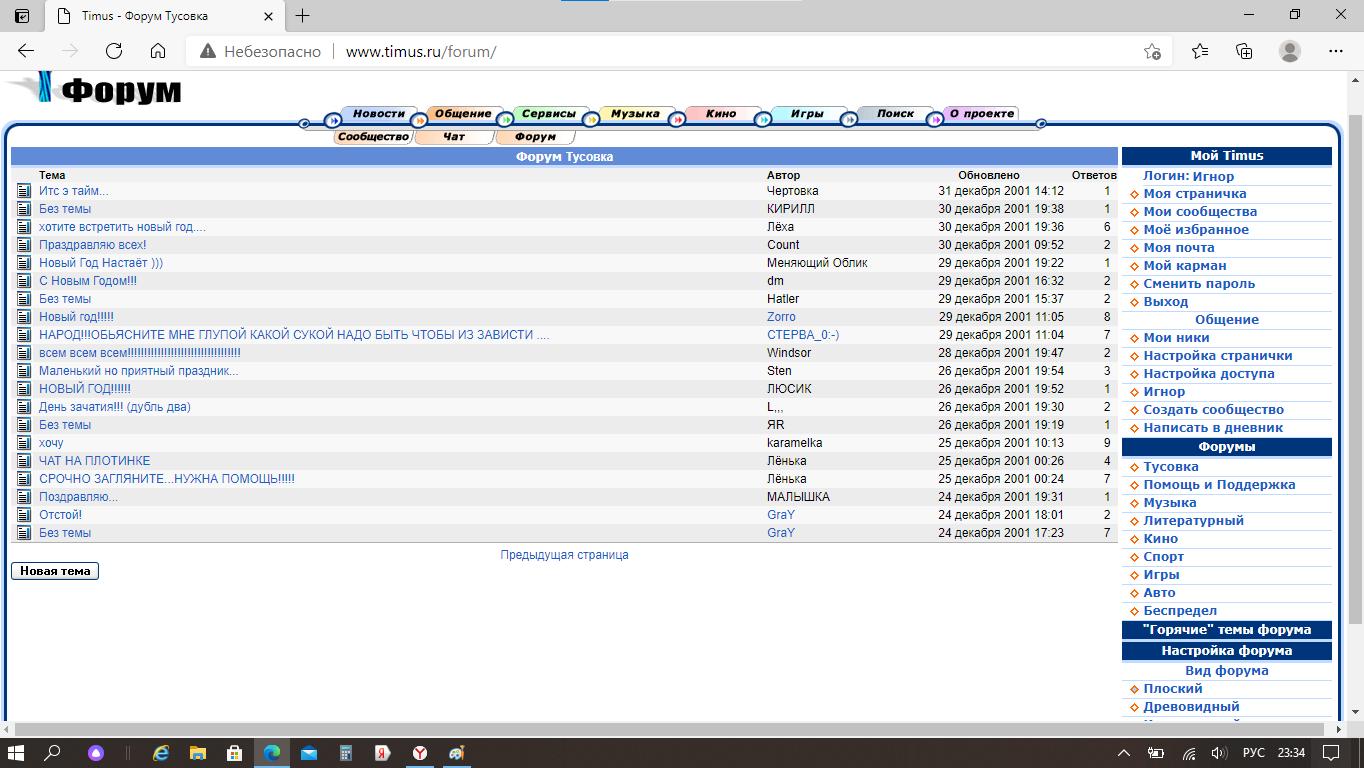Go to browser home page icon

[x=158, y=51]
